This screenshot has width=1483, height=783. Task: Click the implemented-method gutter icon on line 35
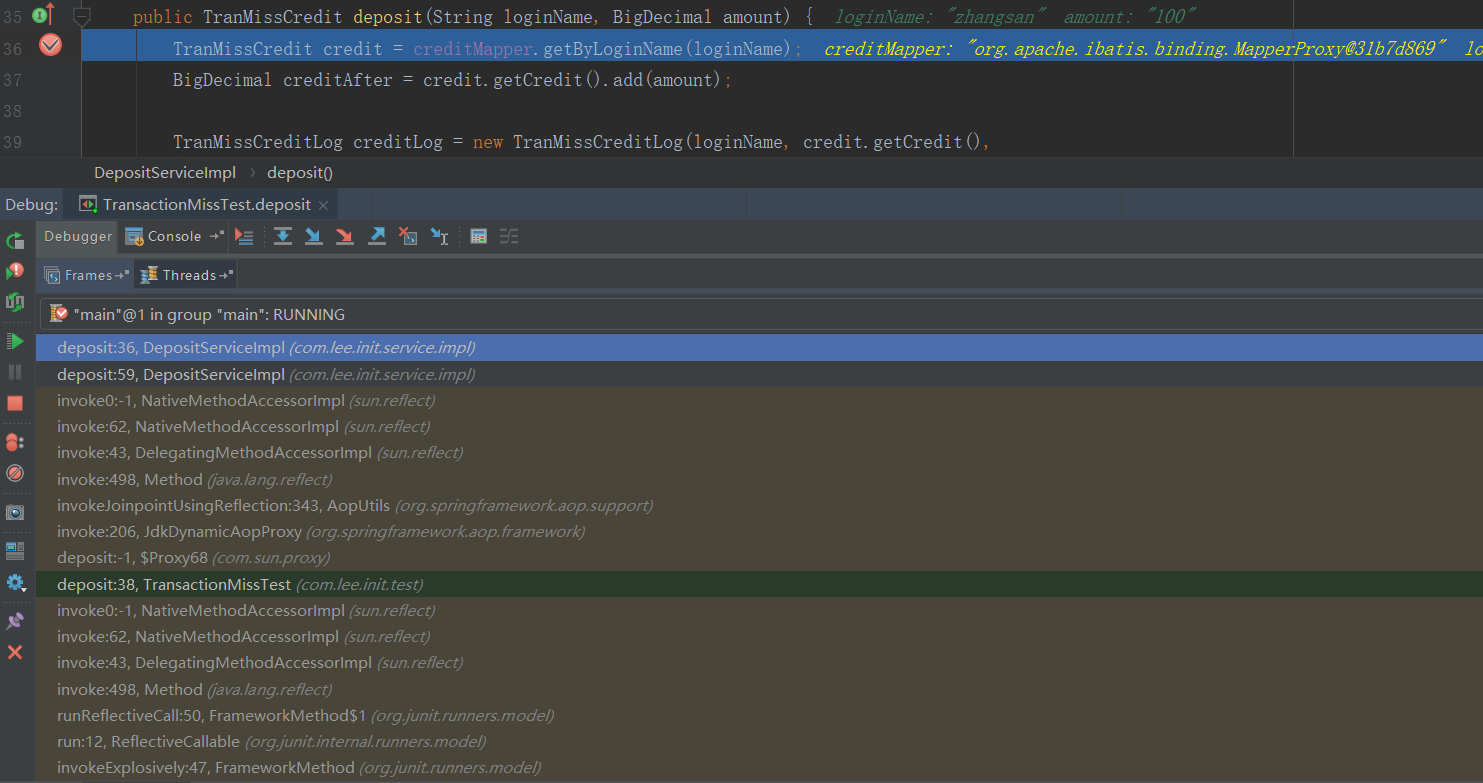point(41,15)
